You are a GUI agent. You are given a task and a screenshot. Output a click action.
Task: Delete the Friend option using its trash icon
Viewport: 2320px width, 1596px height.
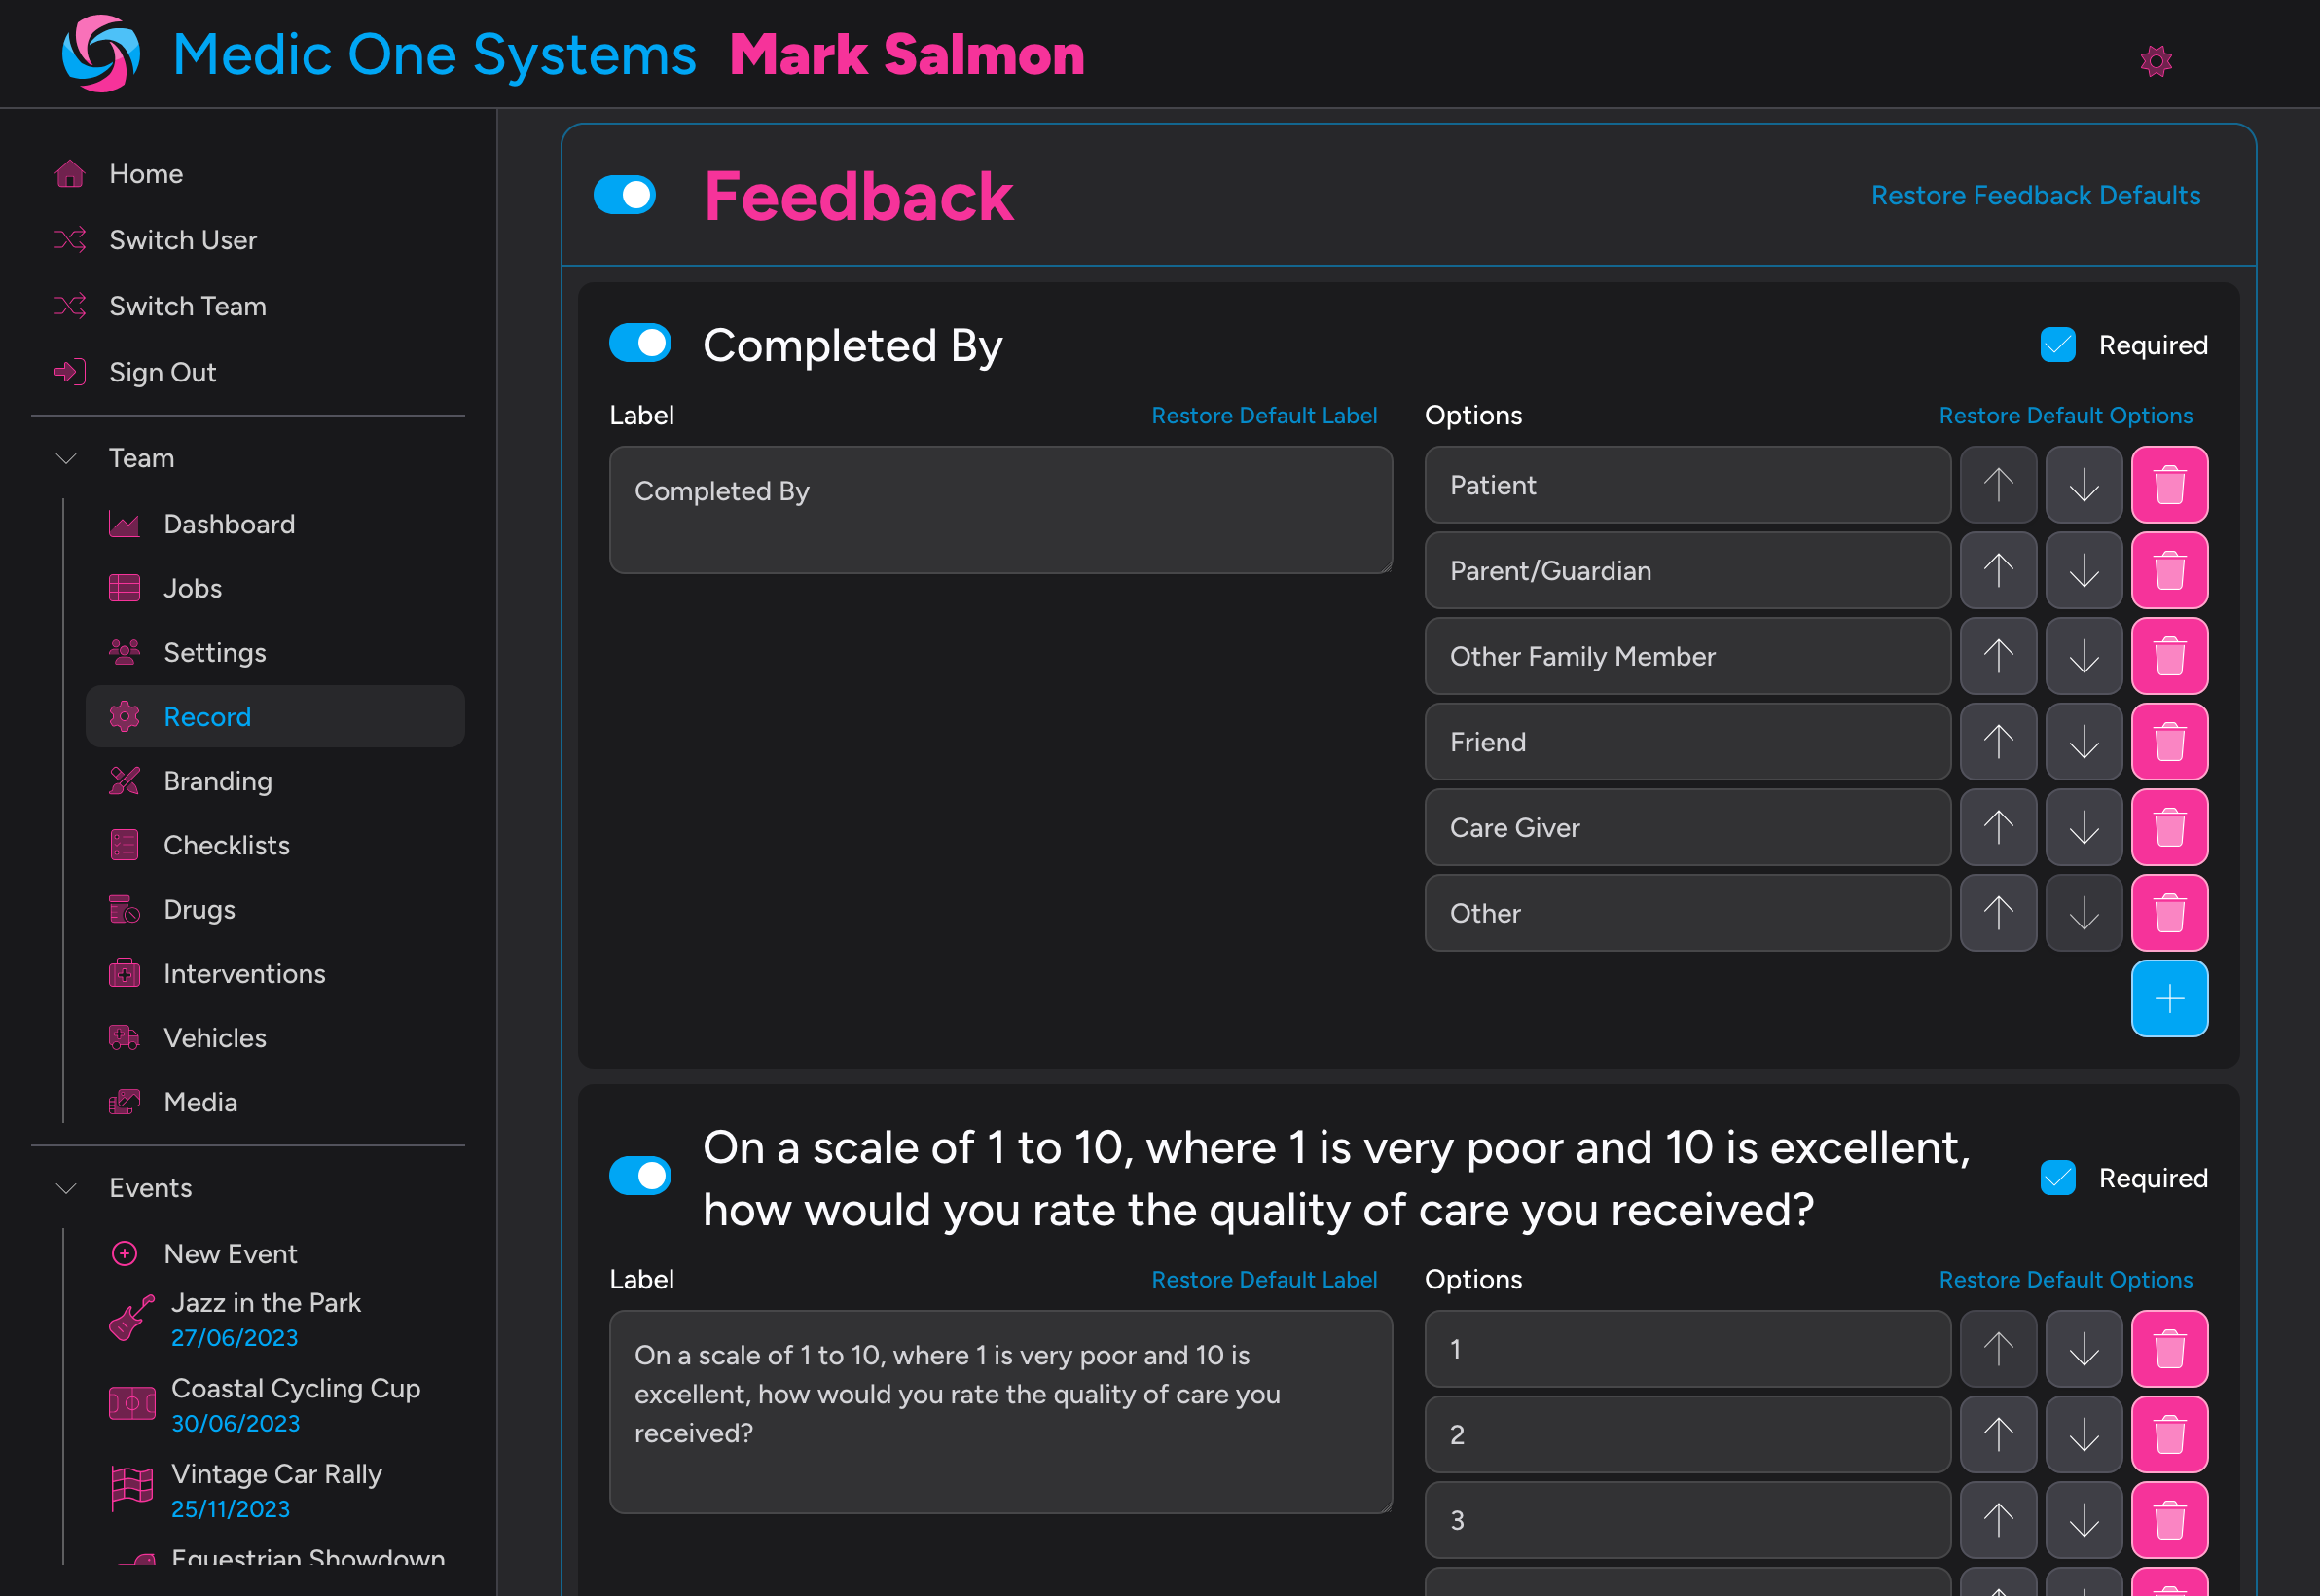coord(2169,741)
